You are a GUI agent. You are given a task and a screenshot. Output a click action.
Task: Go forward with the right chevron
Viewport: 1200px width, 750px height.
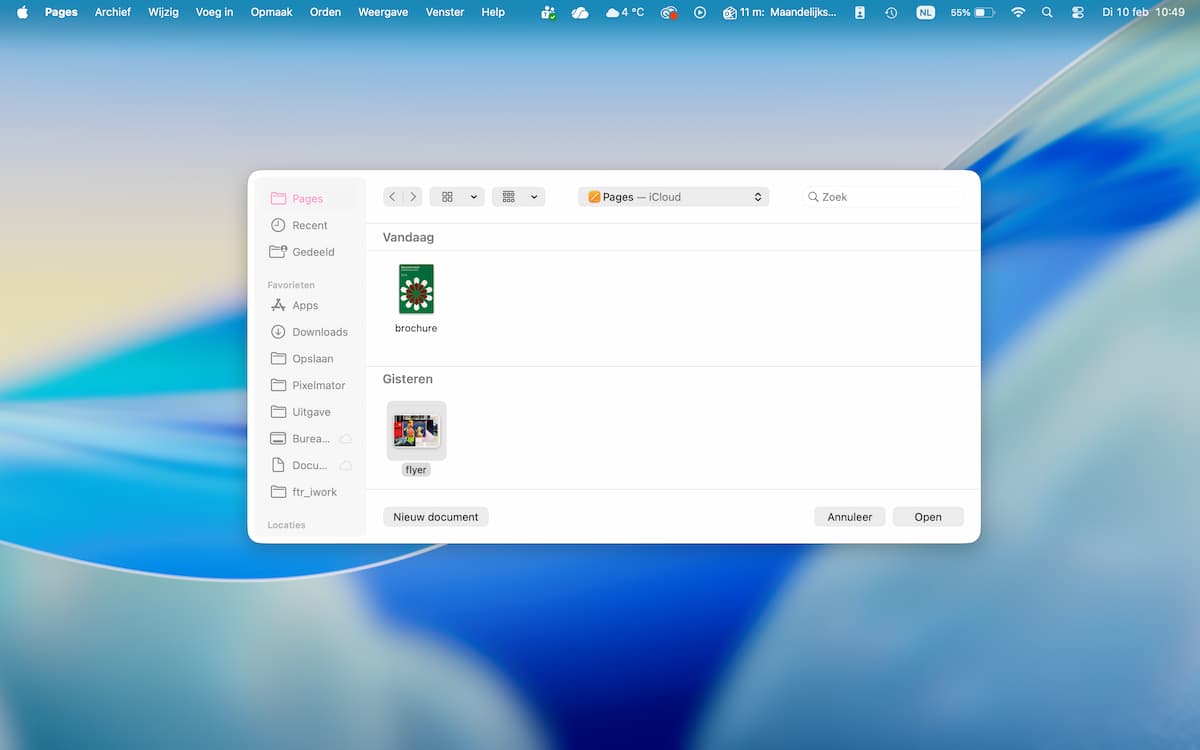413,197
